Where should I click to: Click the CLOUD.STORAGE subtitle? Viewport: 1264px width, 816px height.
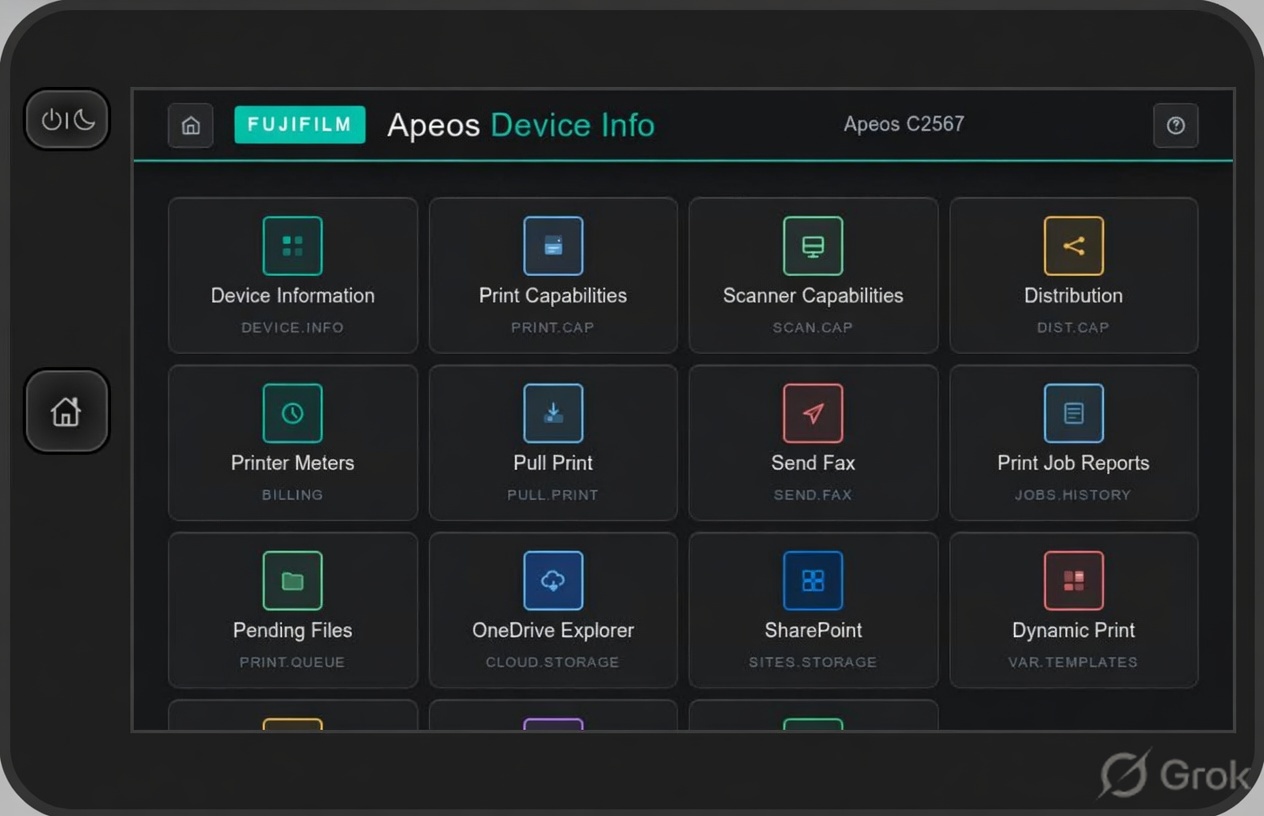[x=553, y=661]
